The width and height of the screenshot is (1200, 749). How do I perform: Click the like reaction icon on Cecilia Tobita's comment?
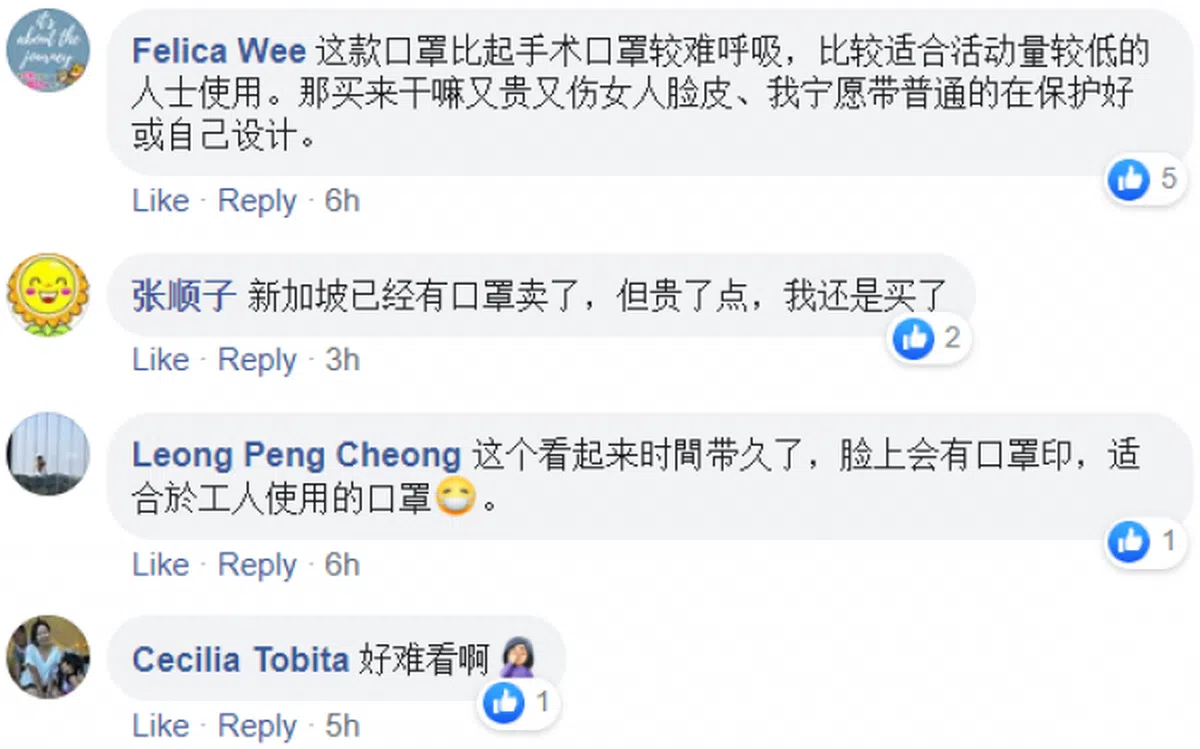click(504, 703)
